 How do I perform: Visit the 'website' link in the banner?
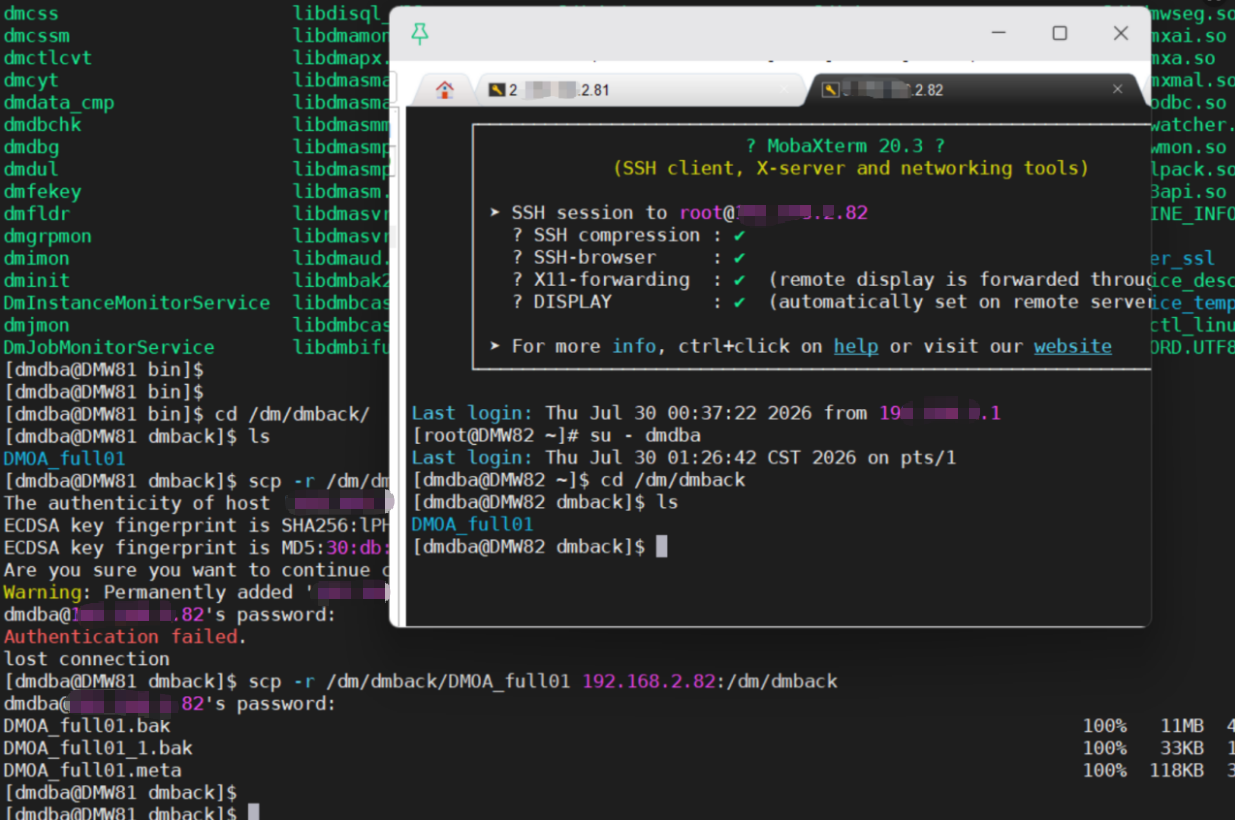coord(1073,346)
